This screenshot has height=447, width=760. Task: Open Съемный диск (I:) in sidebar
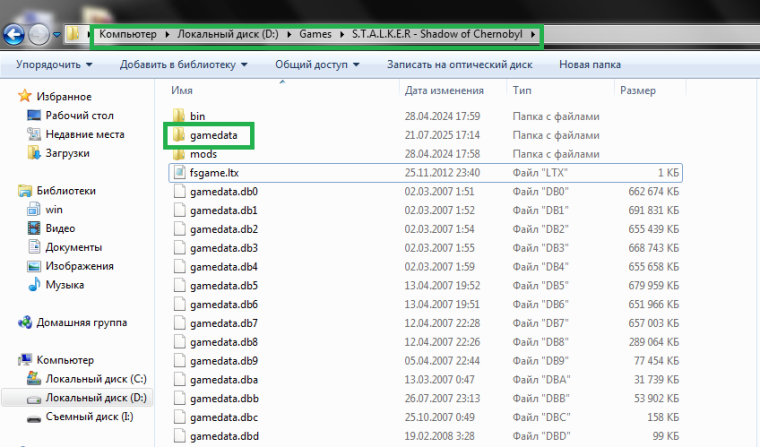pyautogui.click(x=89, y=417)
